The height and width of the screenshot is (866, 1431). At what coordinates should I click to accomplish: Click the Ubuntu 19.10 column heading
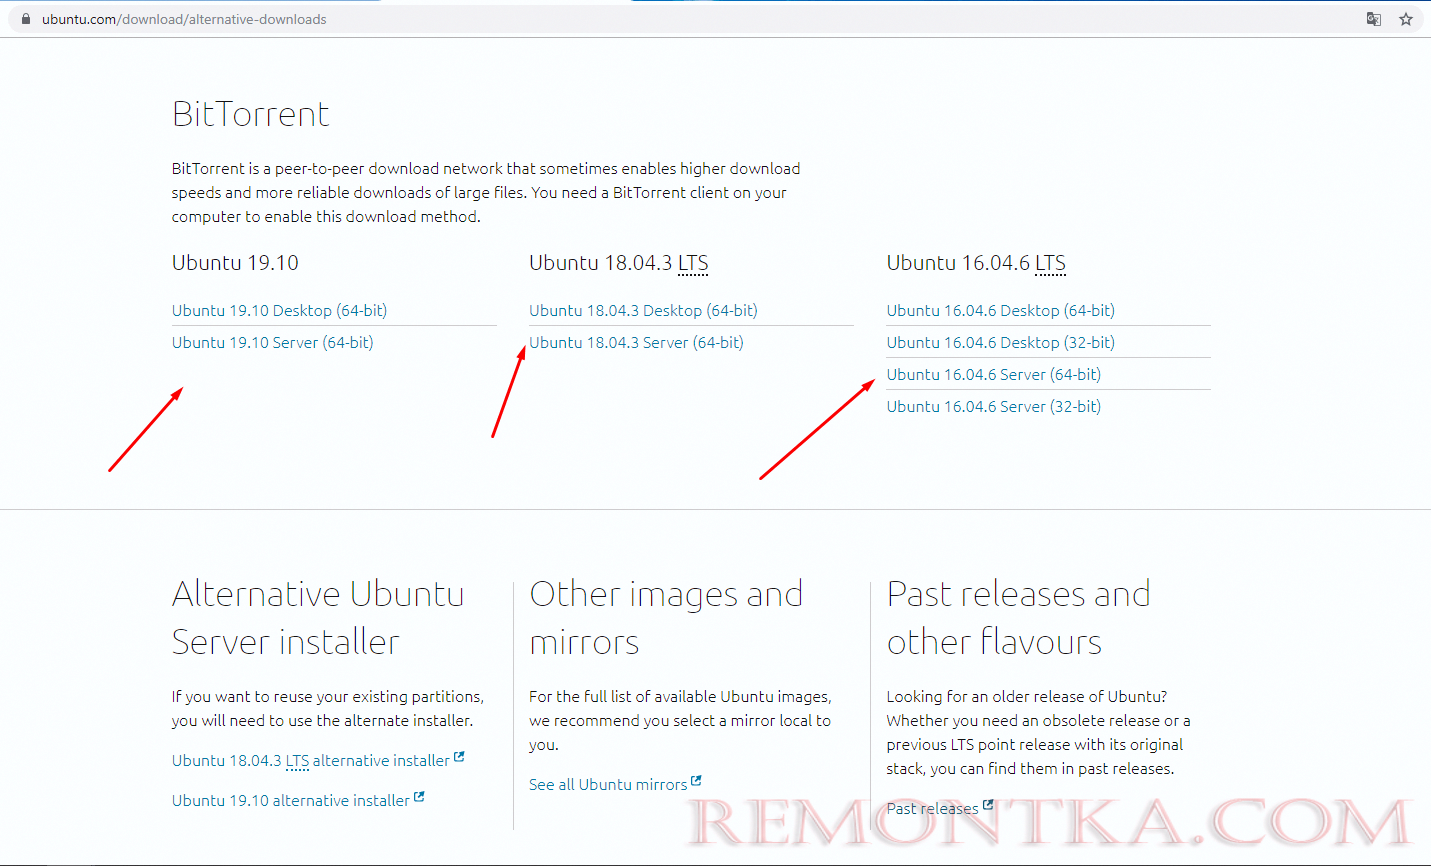235,263
